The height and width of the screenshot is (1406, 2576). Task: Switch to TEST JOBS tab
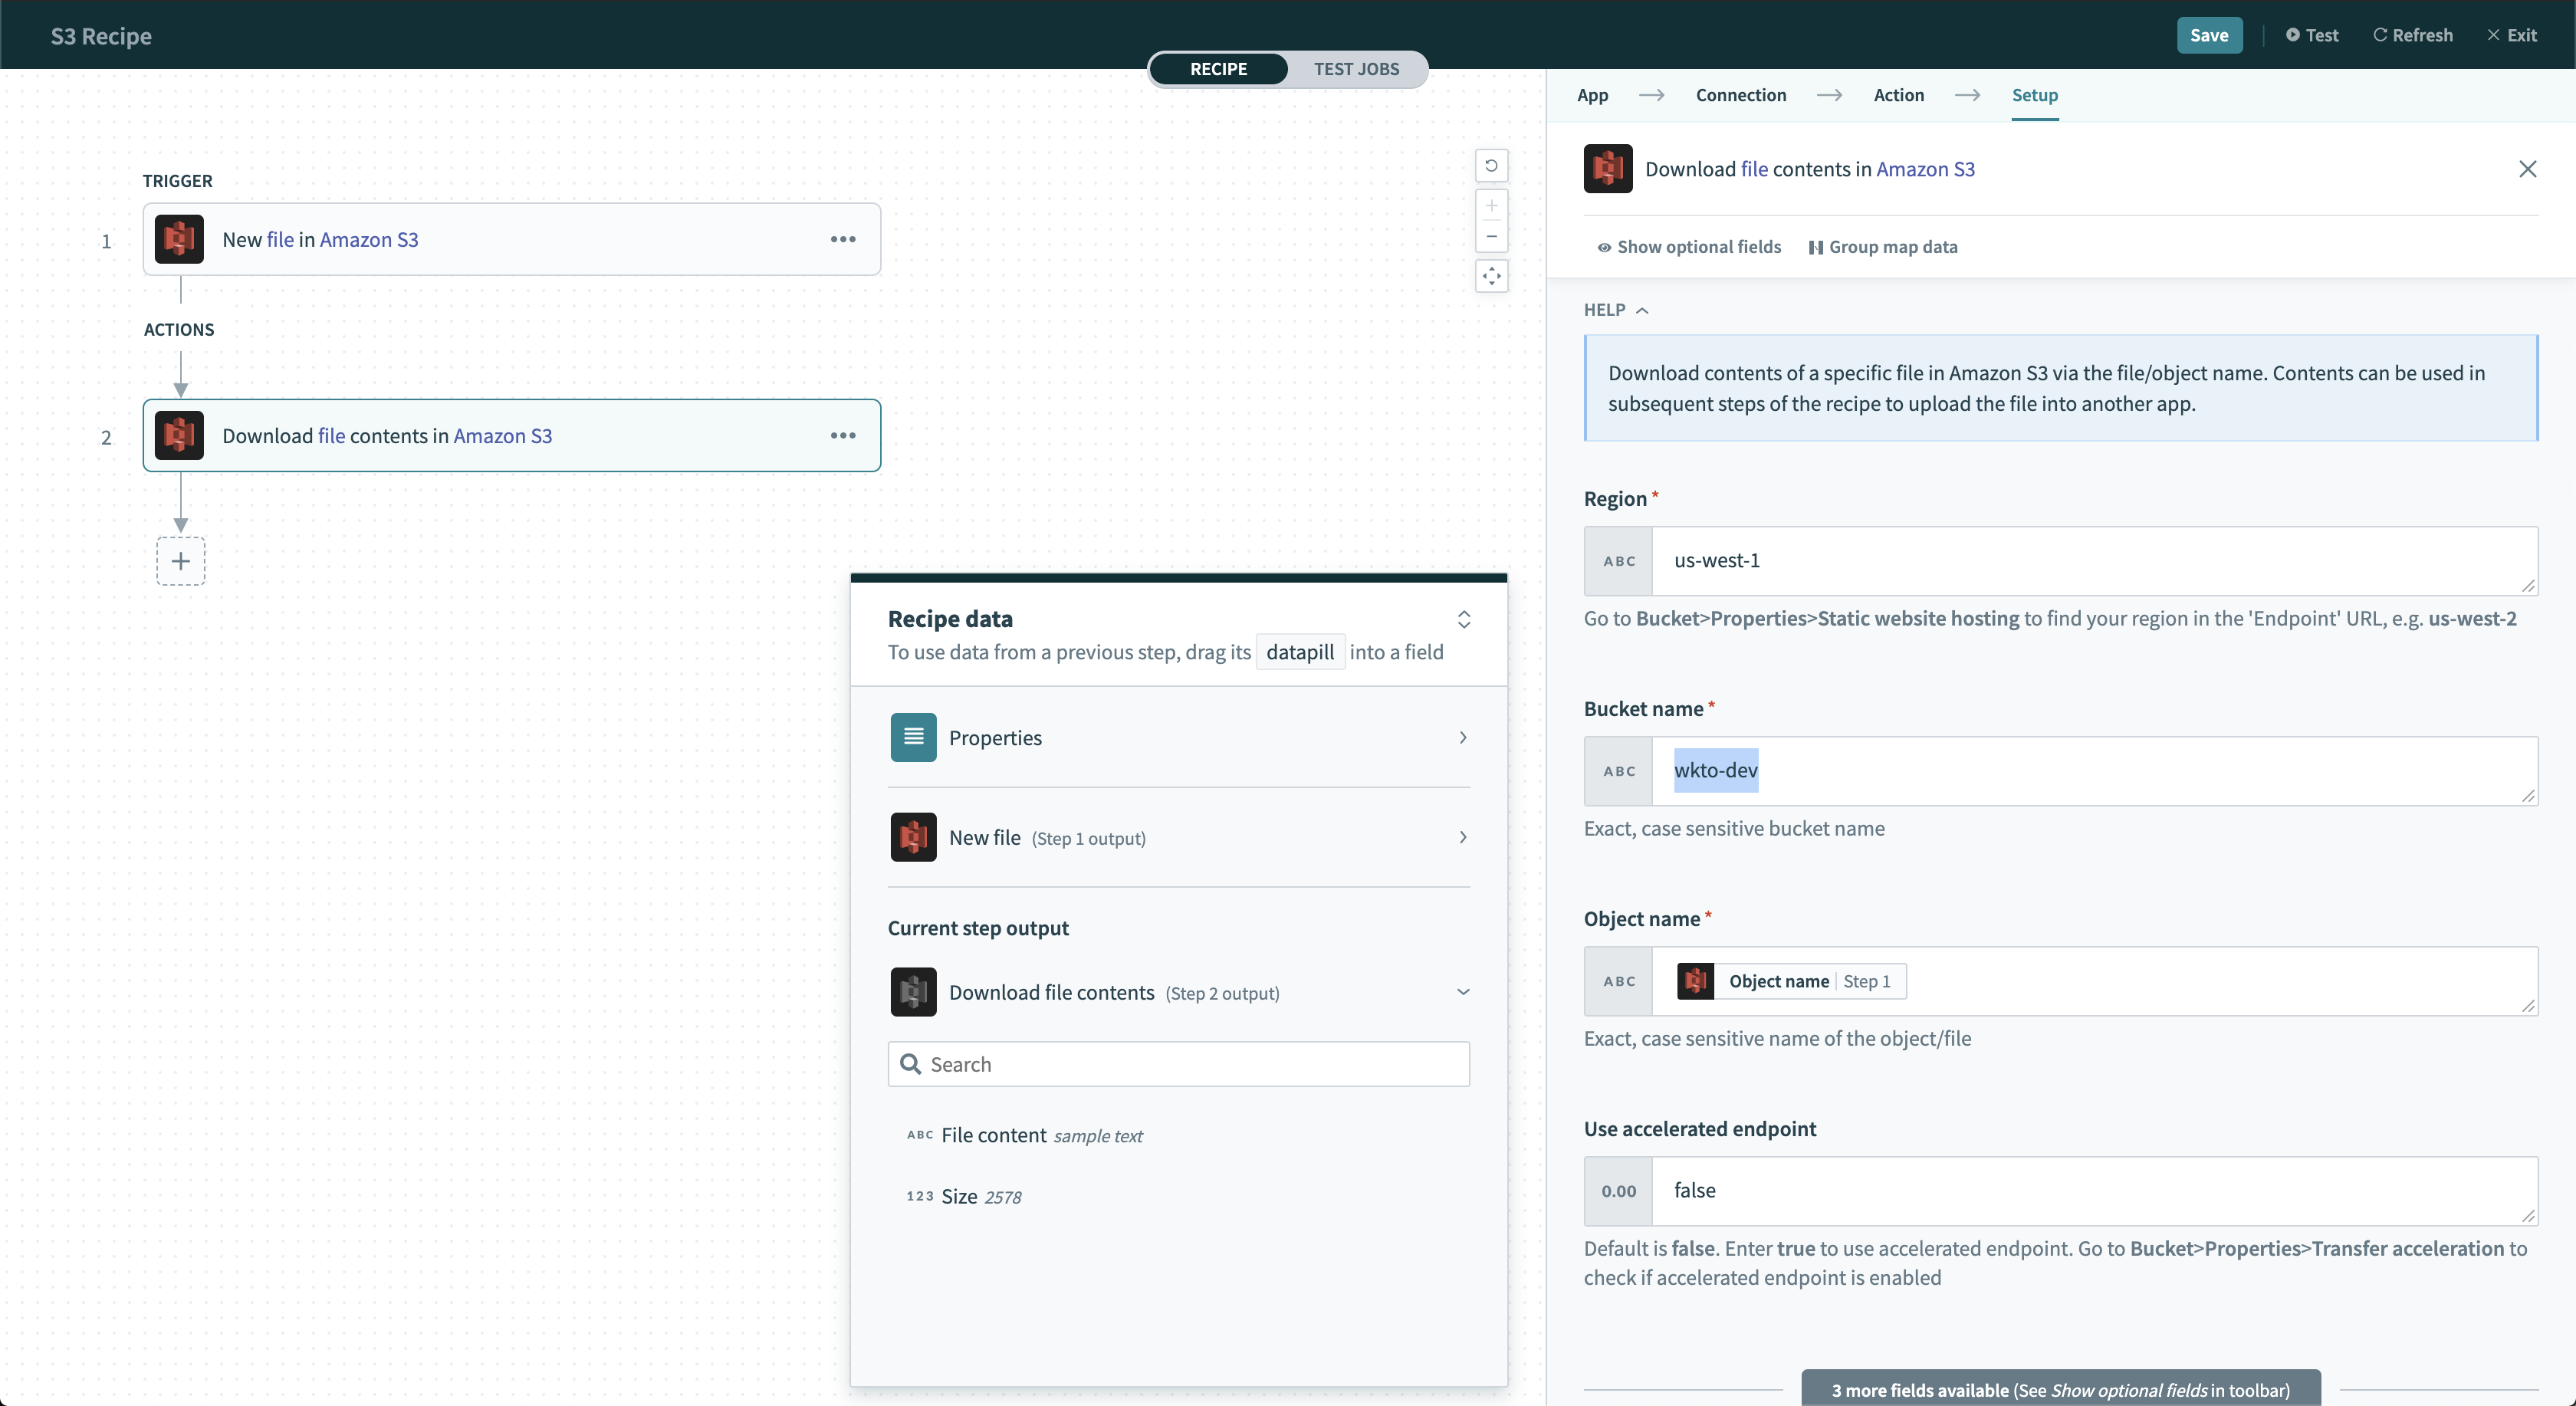1355,69
